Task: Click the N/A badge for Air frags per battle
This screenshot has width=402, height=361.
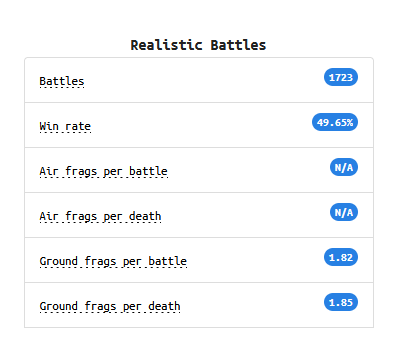Action: tap(344, 167)
